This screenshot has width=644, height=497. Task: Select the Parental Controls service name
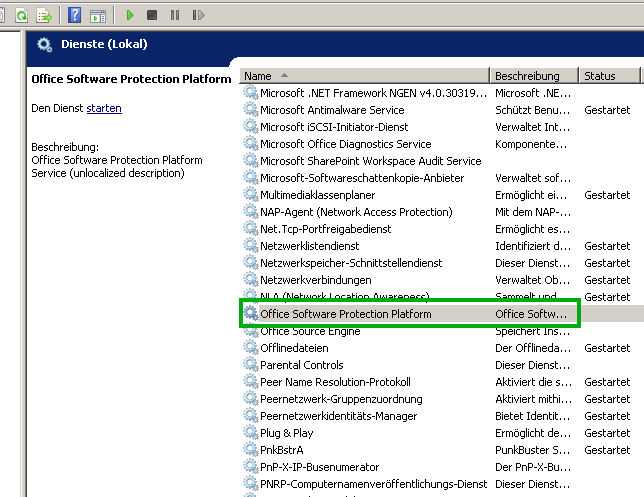[x=302, y=365]
